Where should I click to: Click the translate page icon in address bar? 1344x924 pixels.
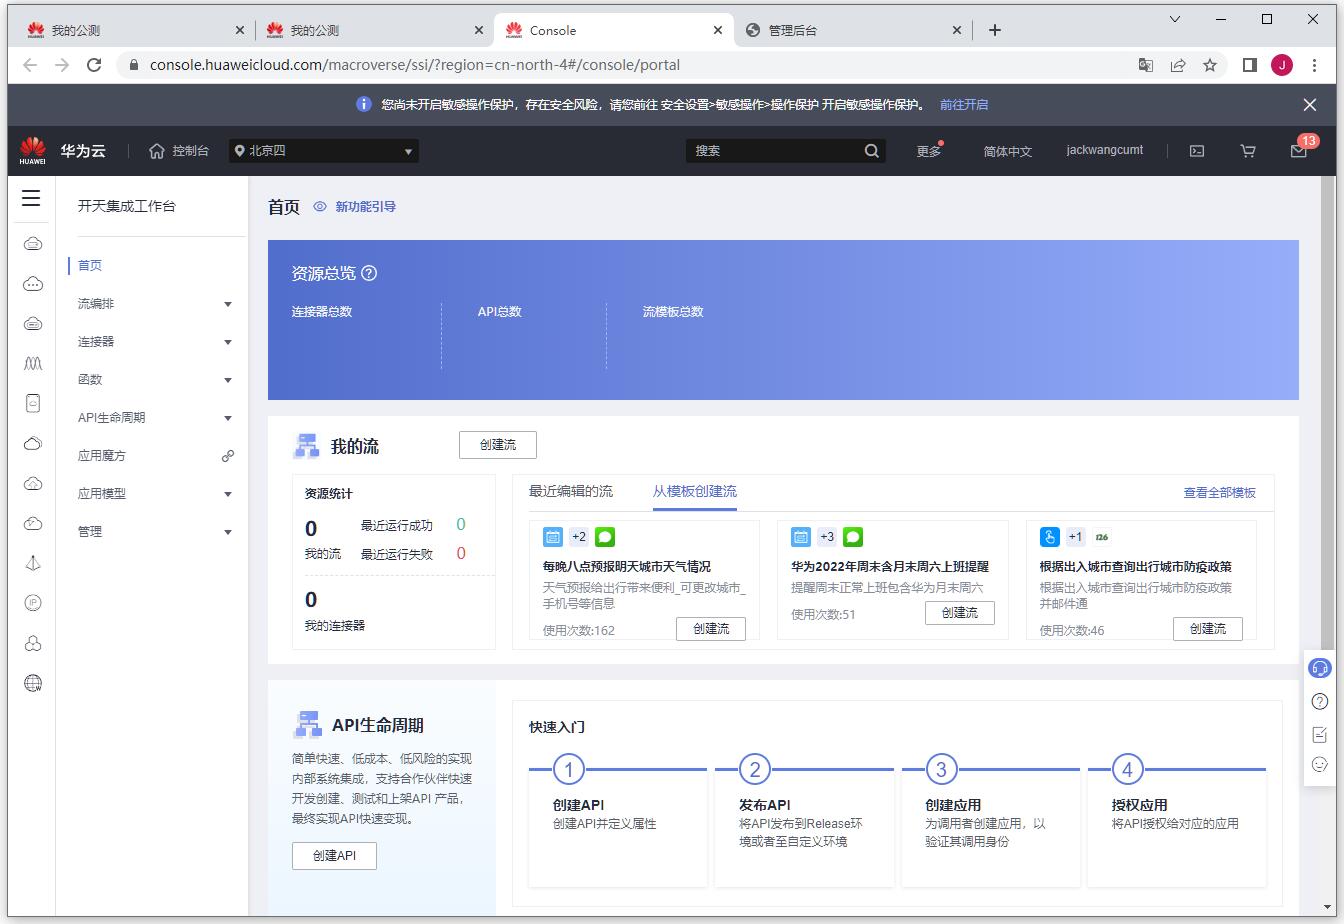tap(1146, 65)
